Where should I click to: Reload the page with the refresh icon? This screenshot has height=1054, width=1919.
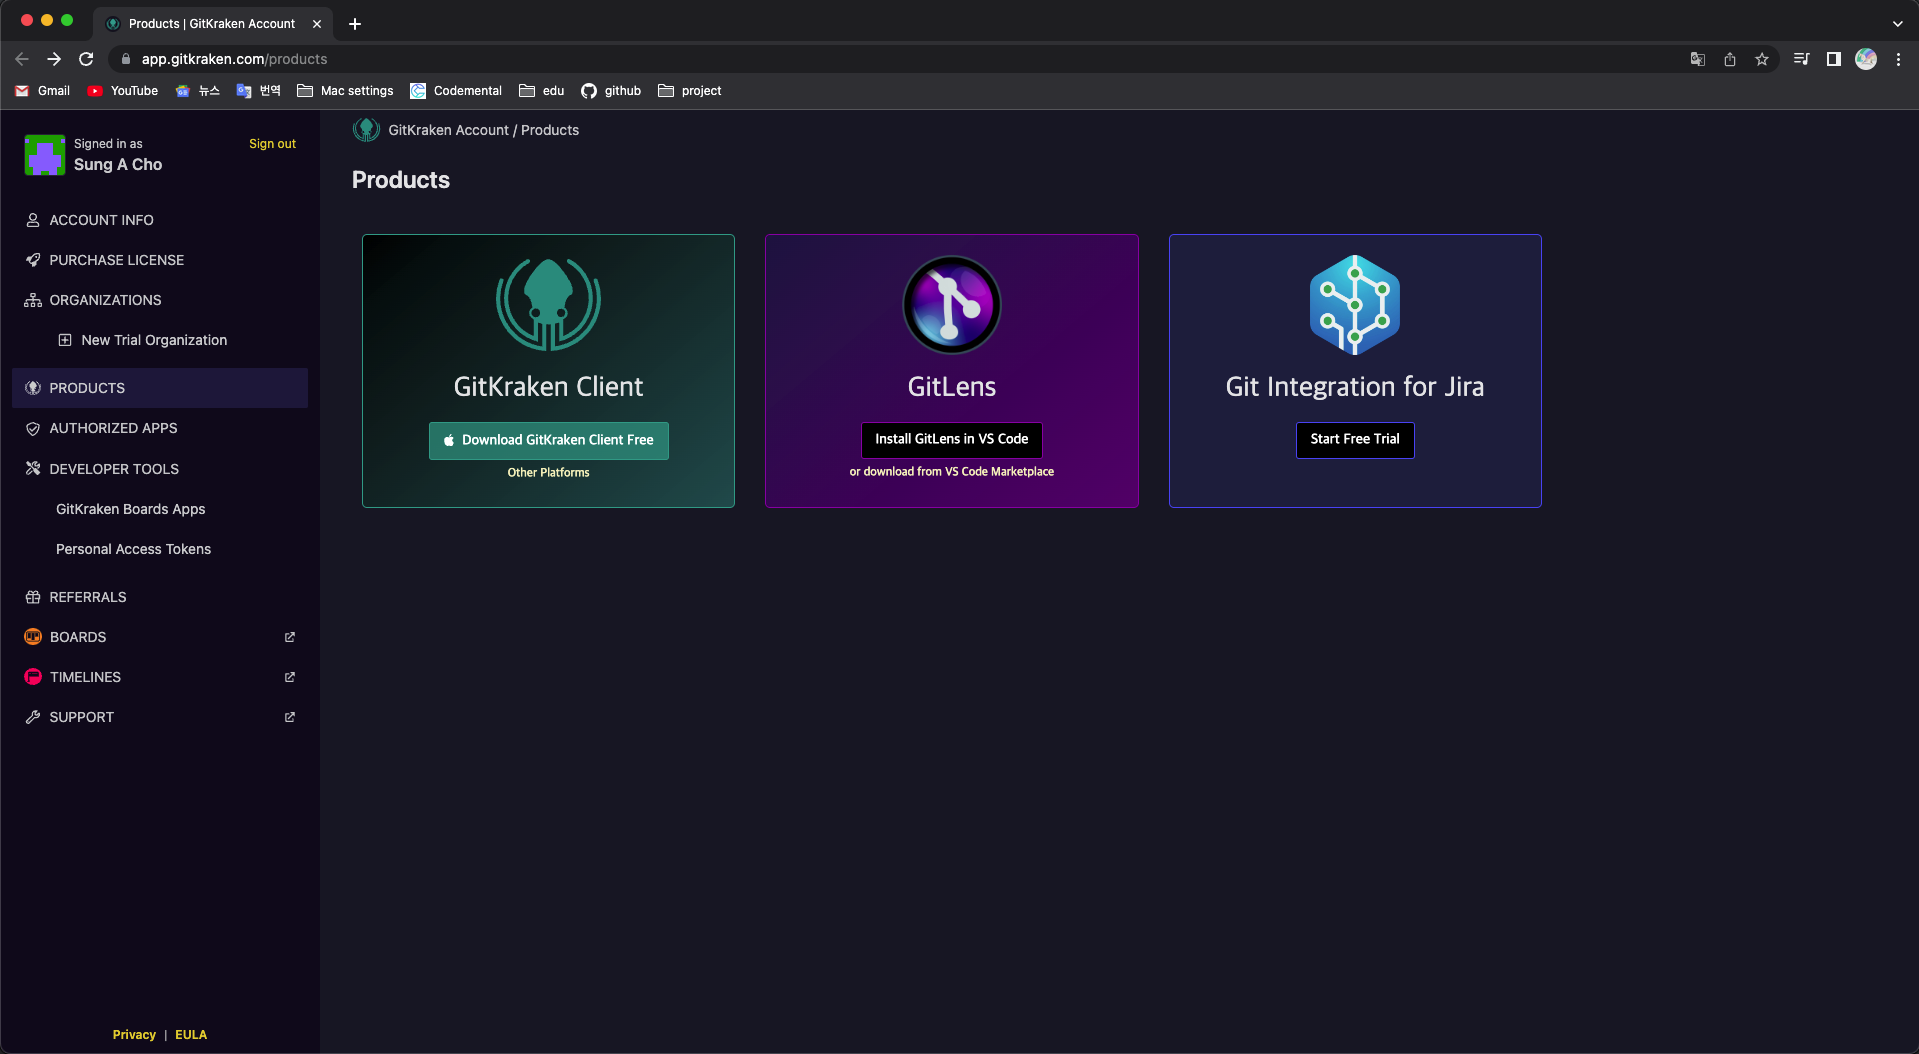(x=86, y=59)
